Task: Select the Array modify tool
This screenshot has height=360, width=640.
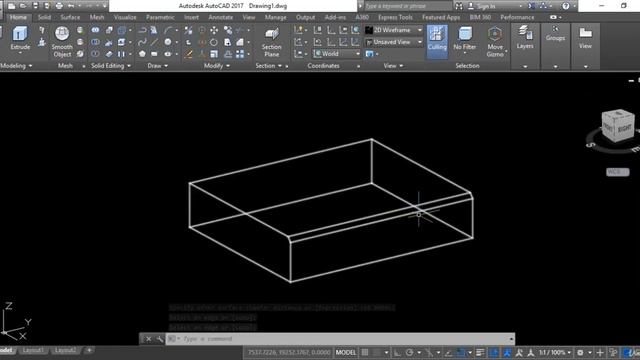Action: (240, 53)
